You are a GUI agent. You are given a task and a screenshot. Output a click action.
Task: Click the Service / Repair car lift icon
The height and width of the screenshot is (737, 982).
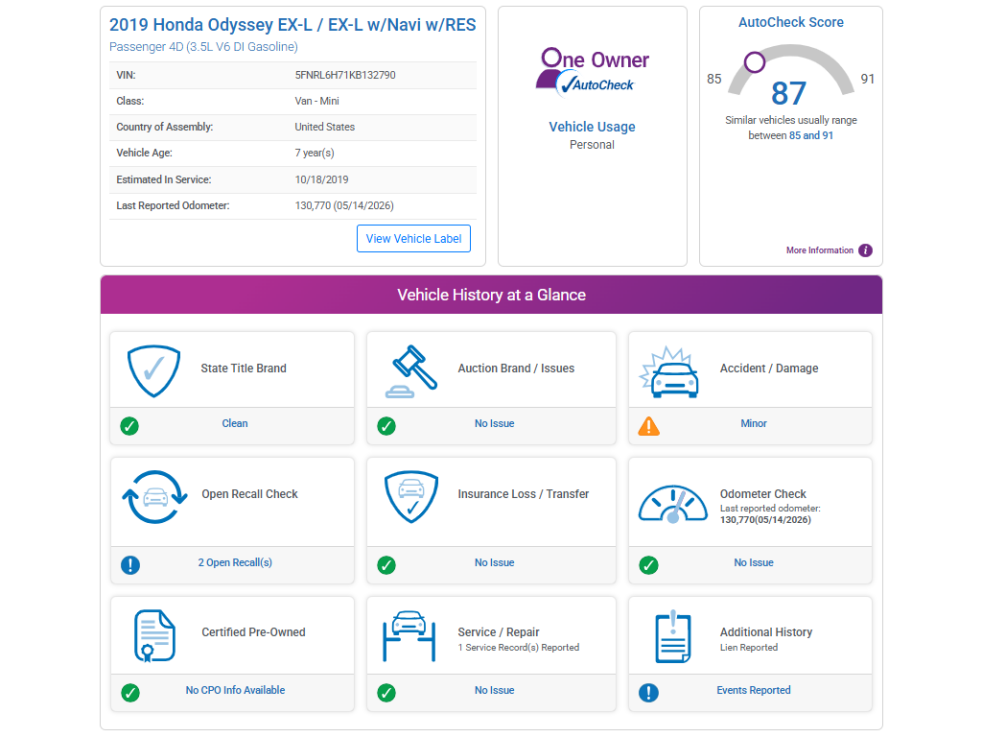[409, 636]
